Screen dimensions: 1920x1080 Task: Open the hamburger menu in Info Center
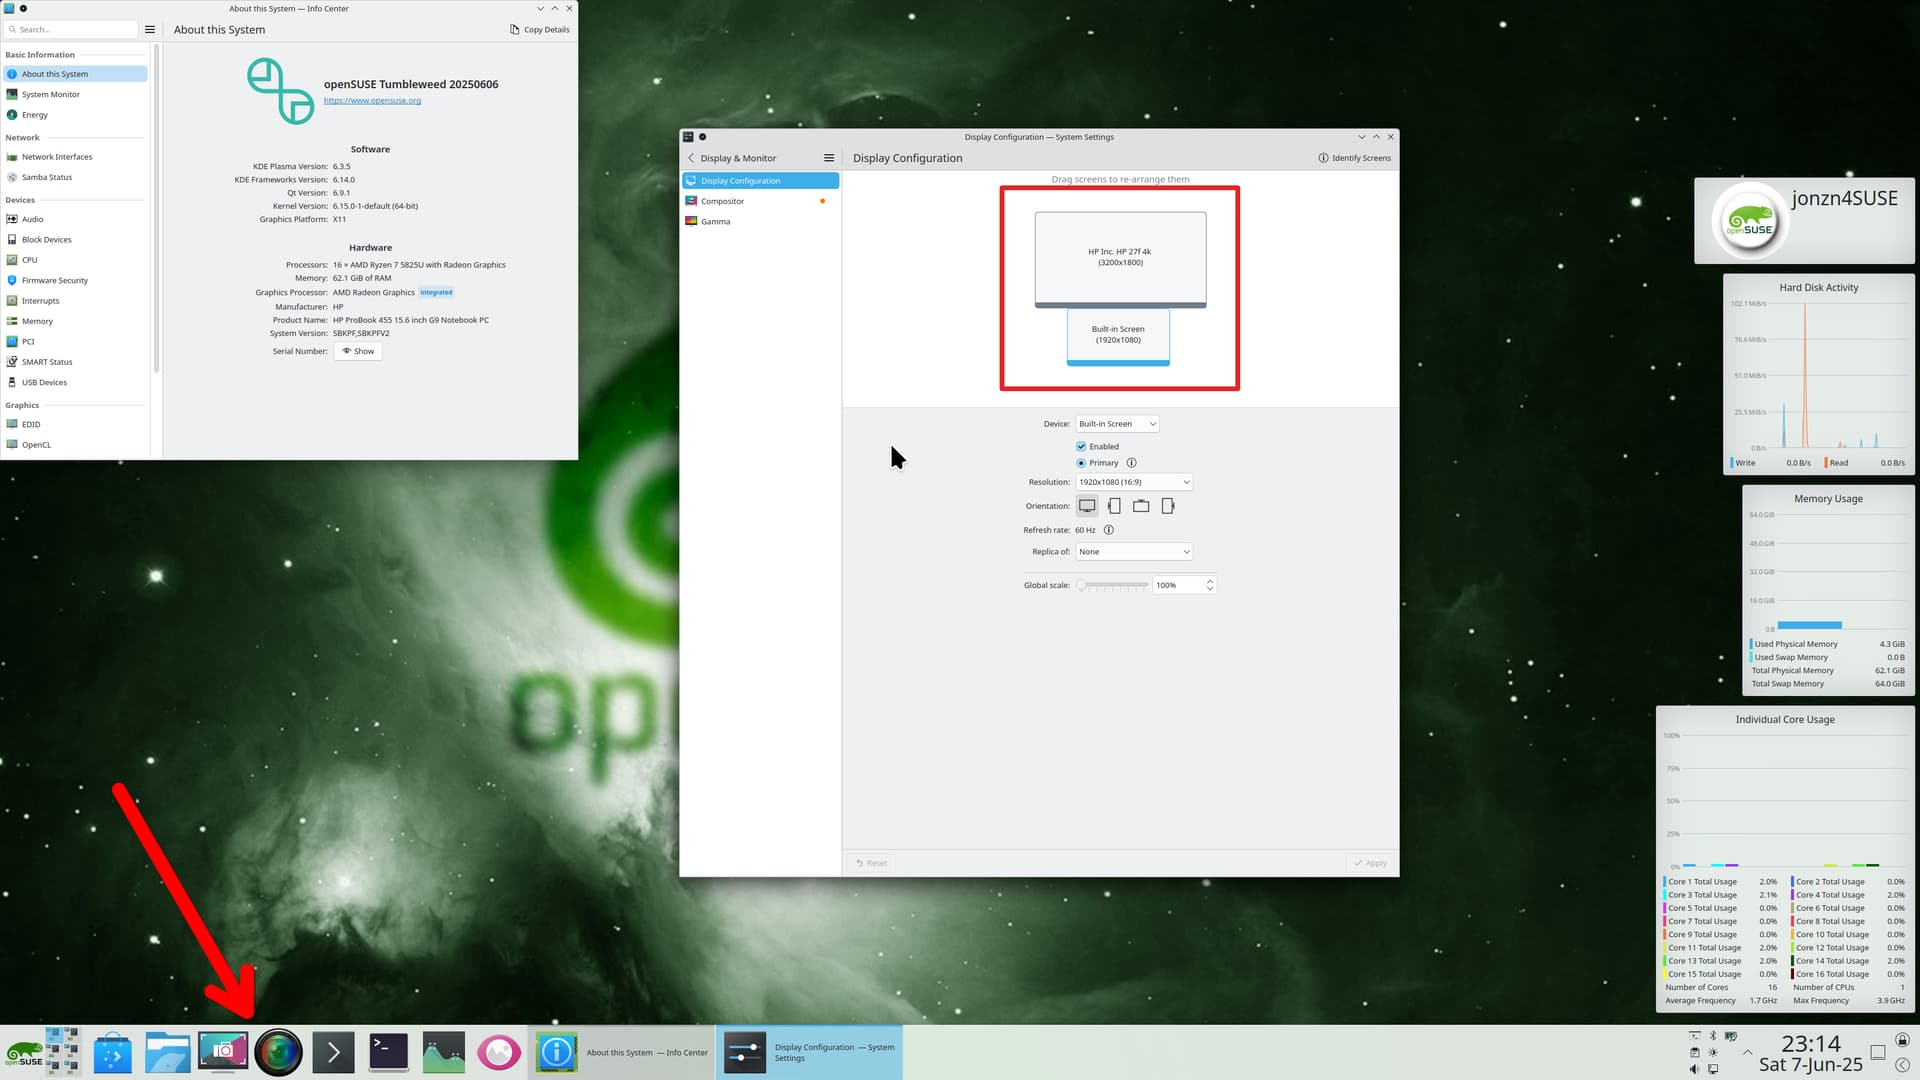[x=150, y=30]
